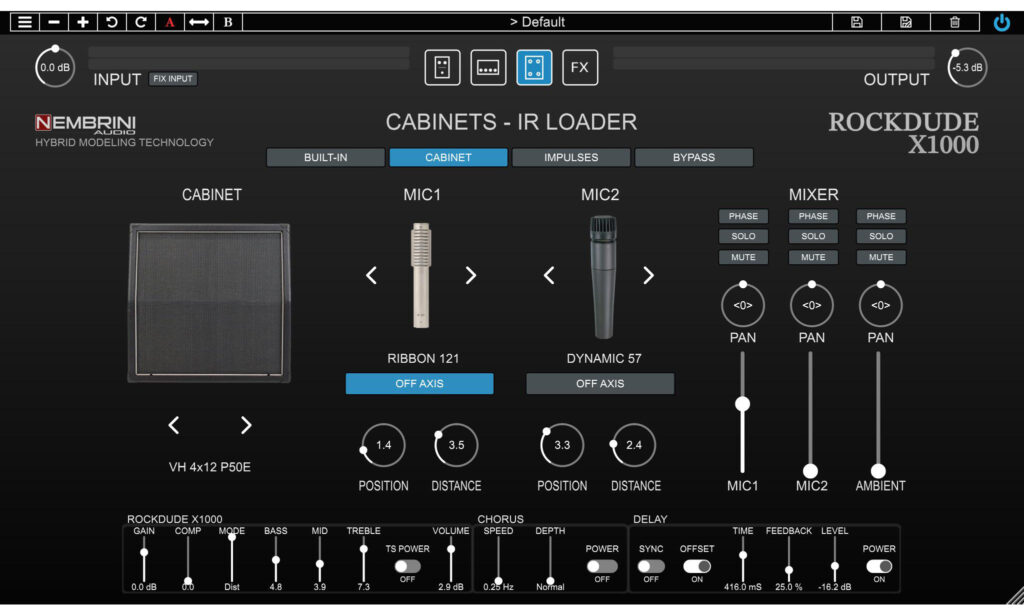Viewport: 1024px width, 615px height.
Task: Open the Default preset selector
Action: tap(537, 22)
